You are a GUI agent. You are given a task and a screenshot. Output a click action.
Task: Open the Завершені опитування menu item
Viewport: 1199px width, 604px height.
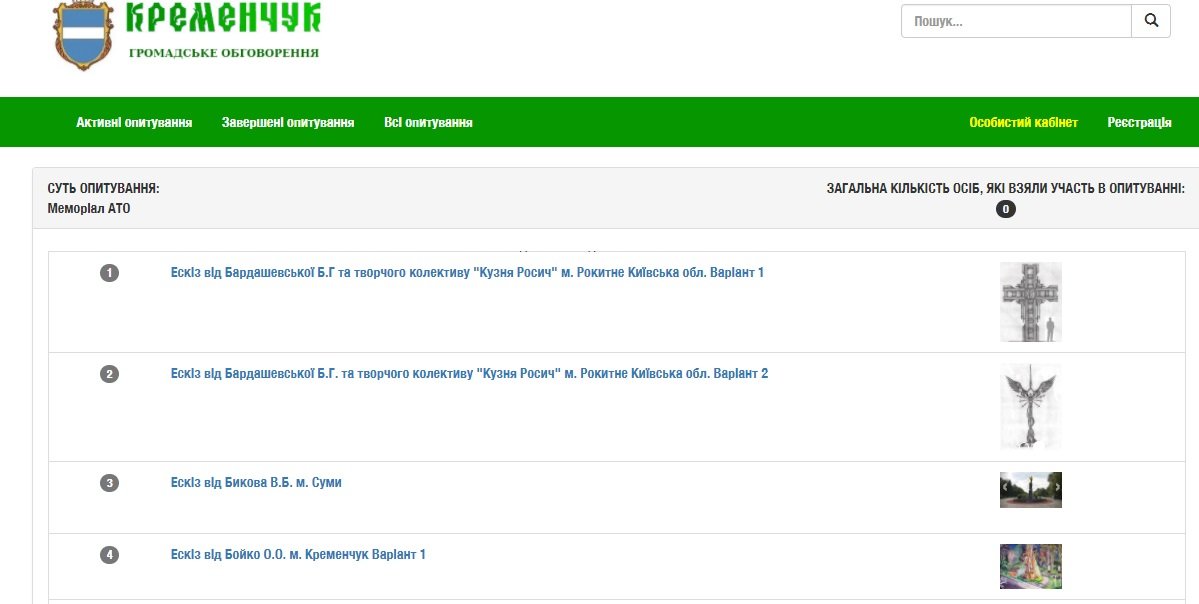click(288, 123)
